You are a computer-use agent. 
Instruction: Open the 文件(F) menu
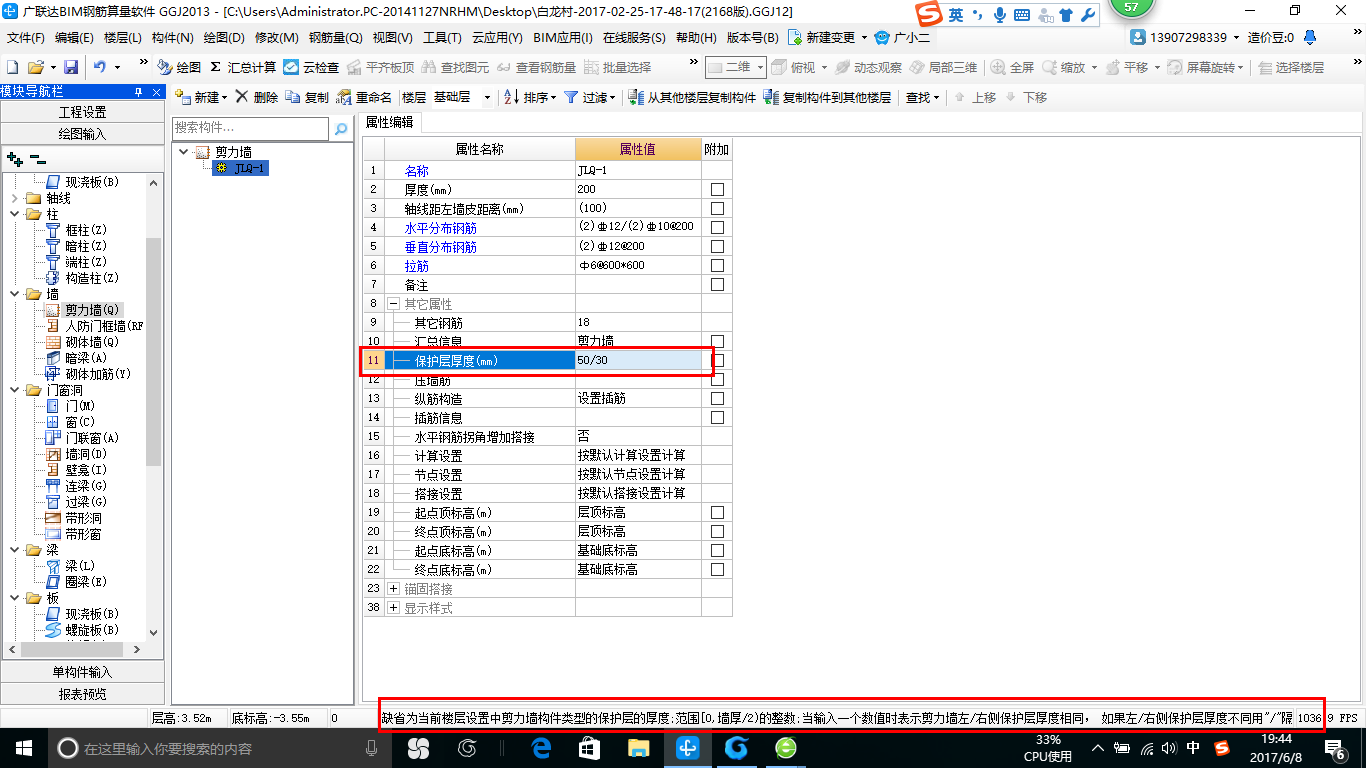(x=26, y=37)
